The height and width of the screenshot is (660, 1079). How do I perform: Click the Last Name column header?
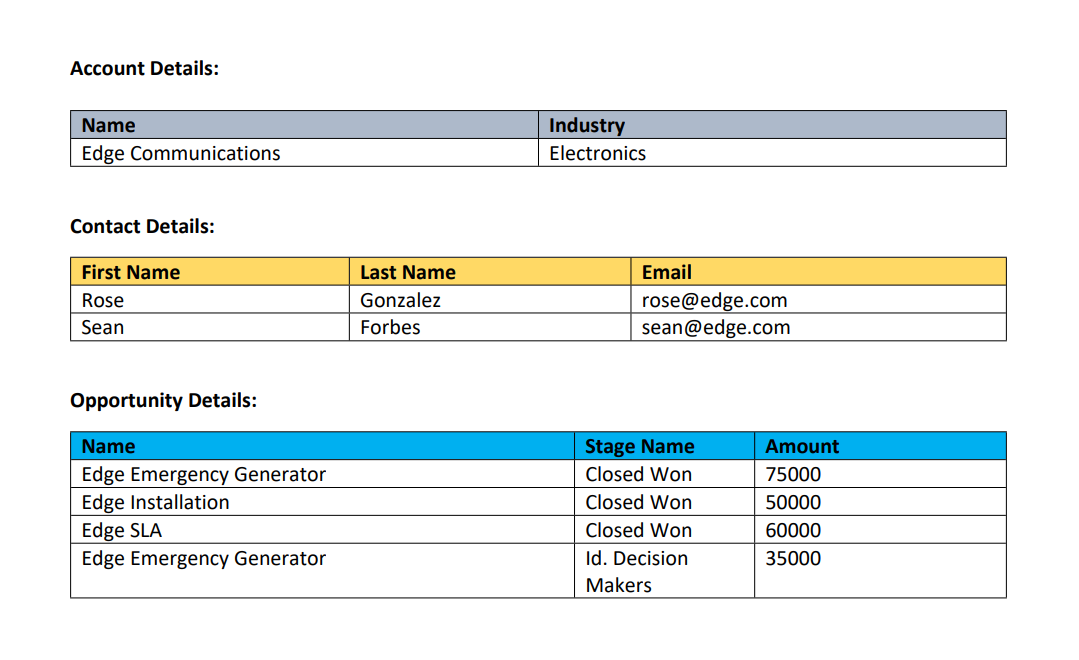click(x=490, y=272)
